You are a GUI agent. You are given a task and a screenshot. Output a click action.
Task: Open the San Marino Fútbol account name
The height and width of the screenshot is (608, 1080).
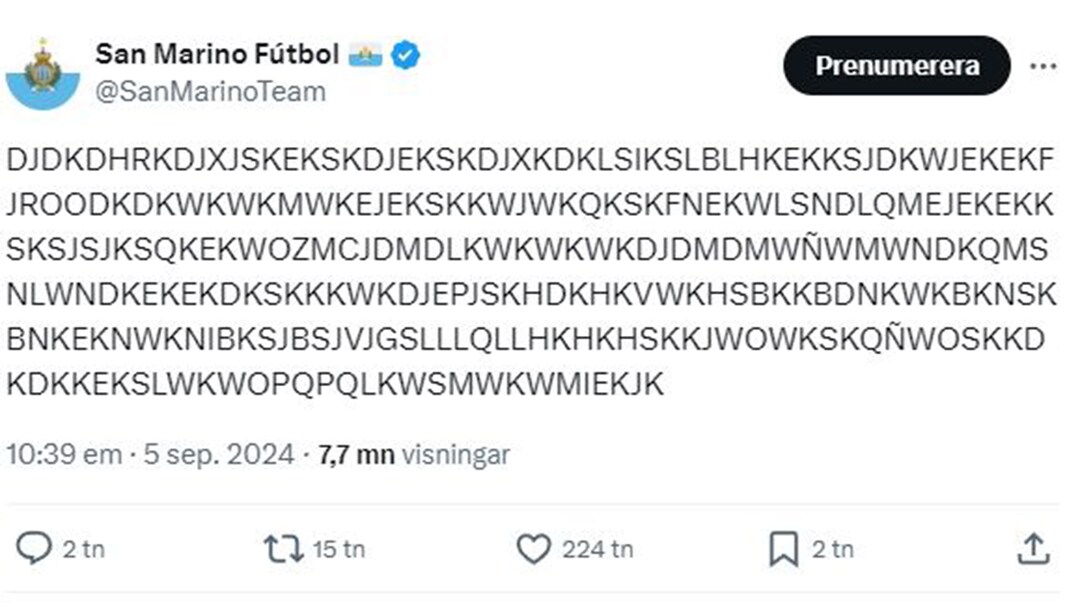[x=217, y=55]
